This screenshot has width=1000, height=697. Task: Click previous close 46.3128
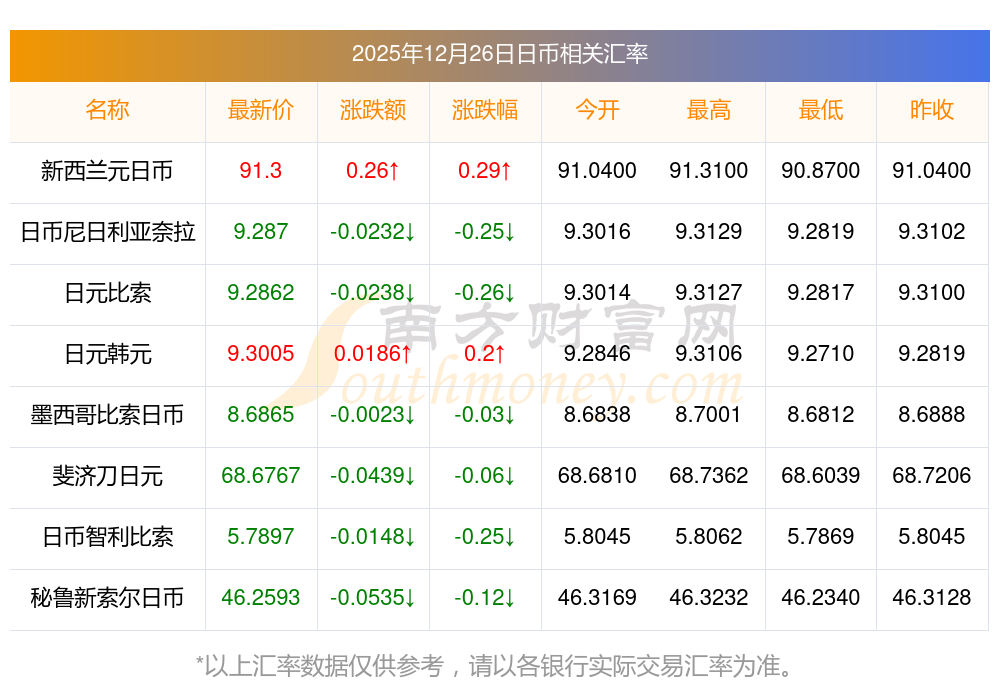pos(932,598)
